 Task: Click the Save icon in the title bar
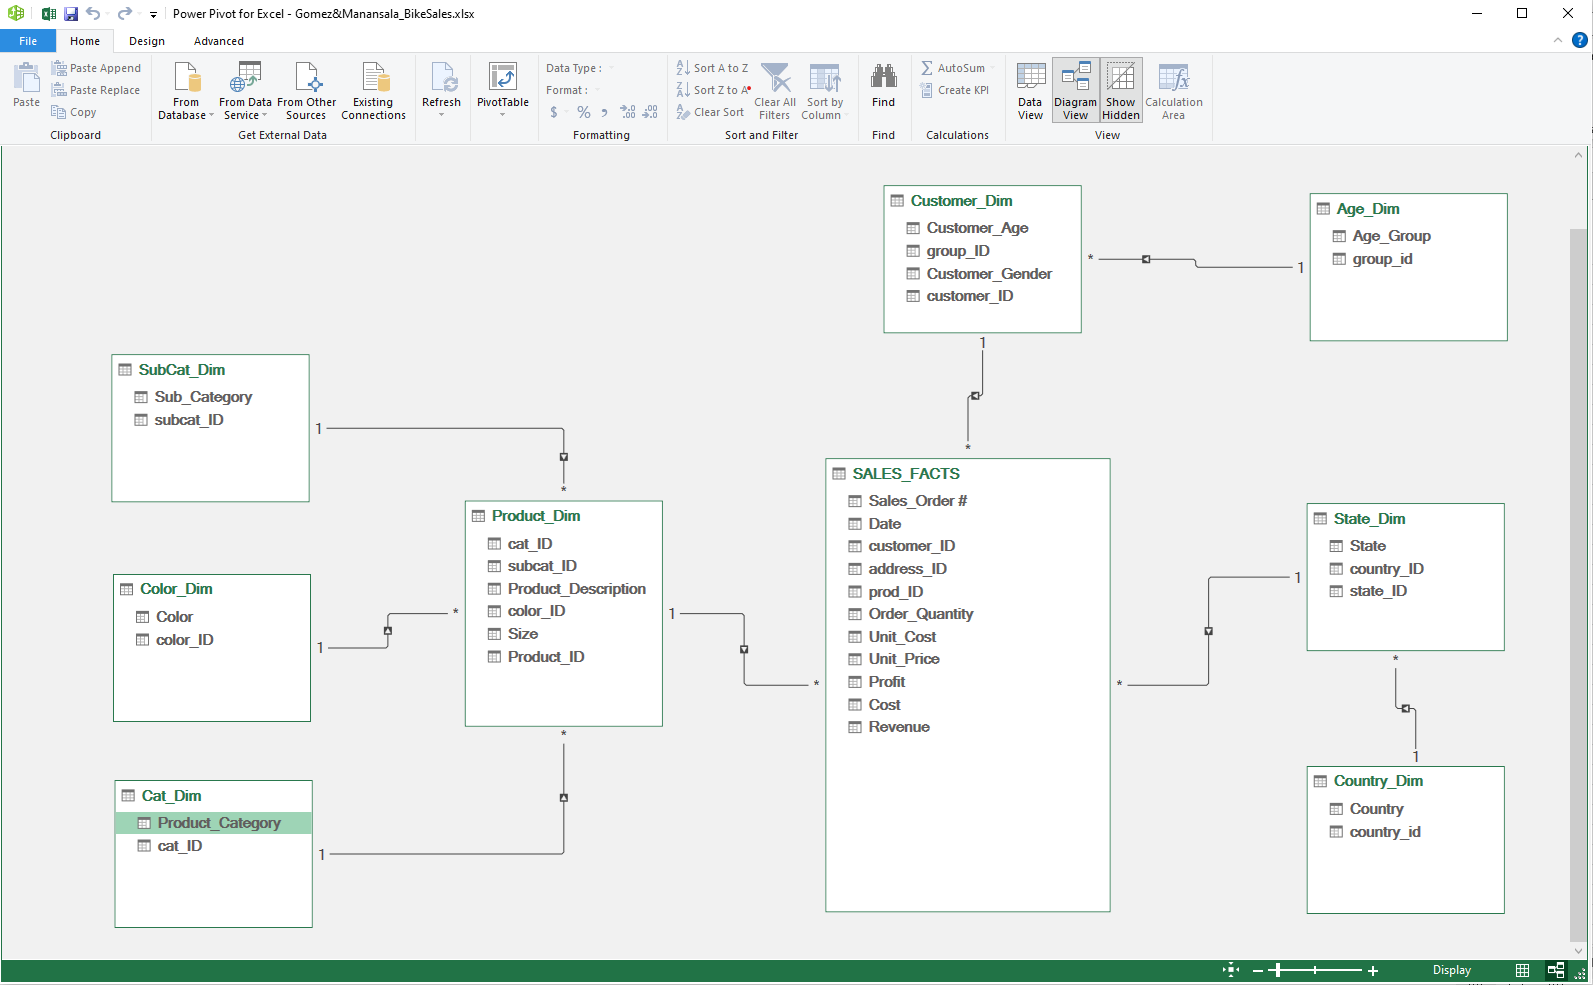71,14
